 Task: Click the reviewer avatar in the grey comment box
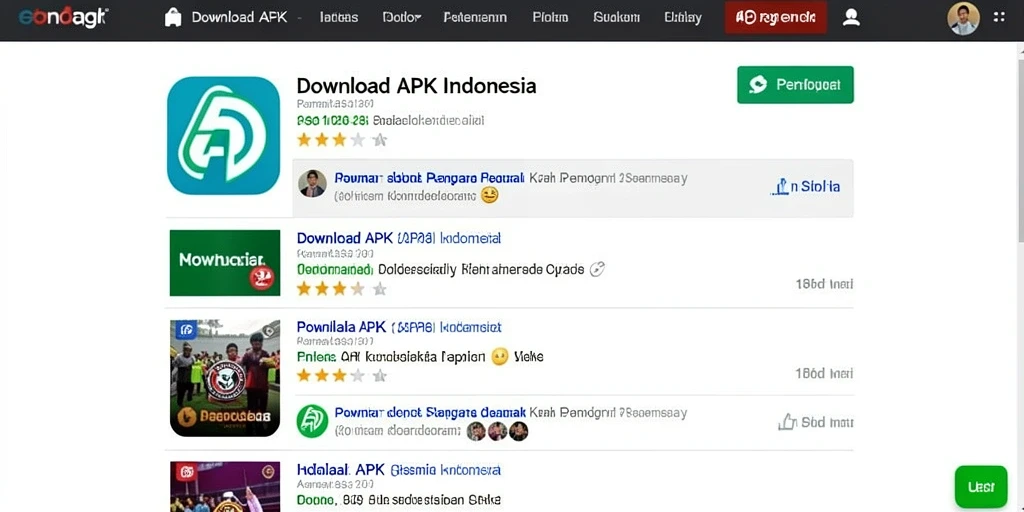[x=312, y=184]
